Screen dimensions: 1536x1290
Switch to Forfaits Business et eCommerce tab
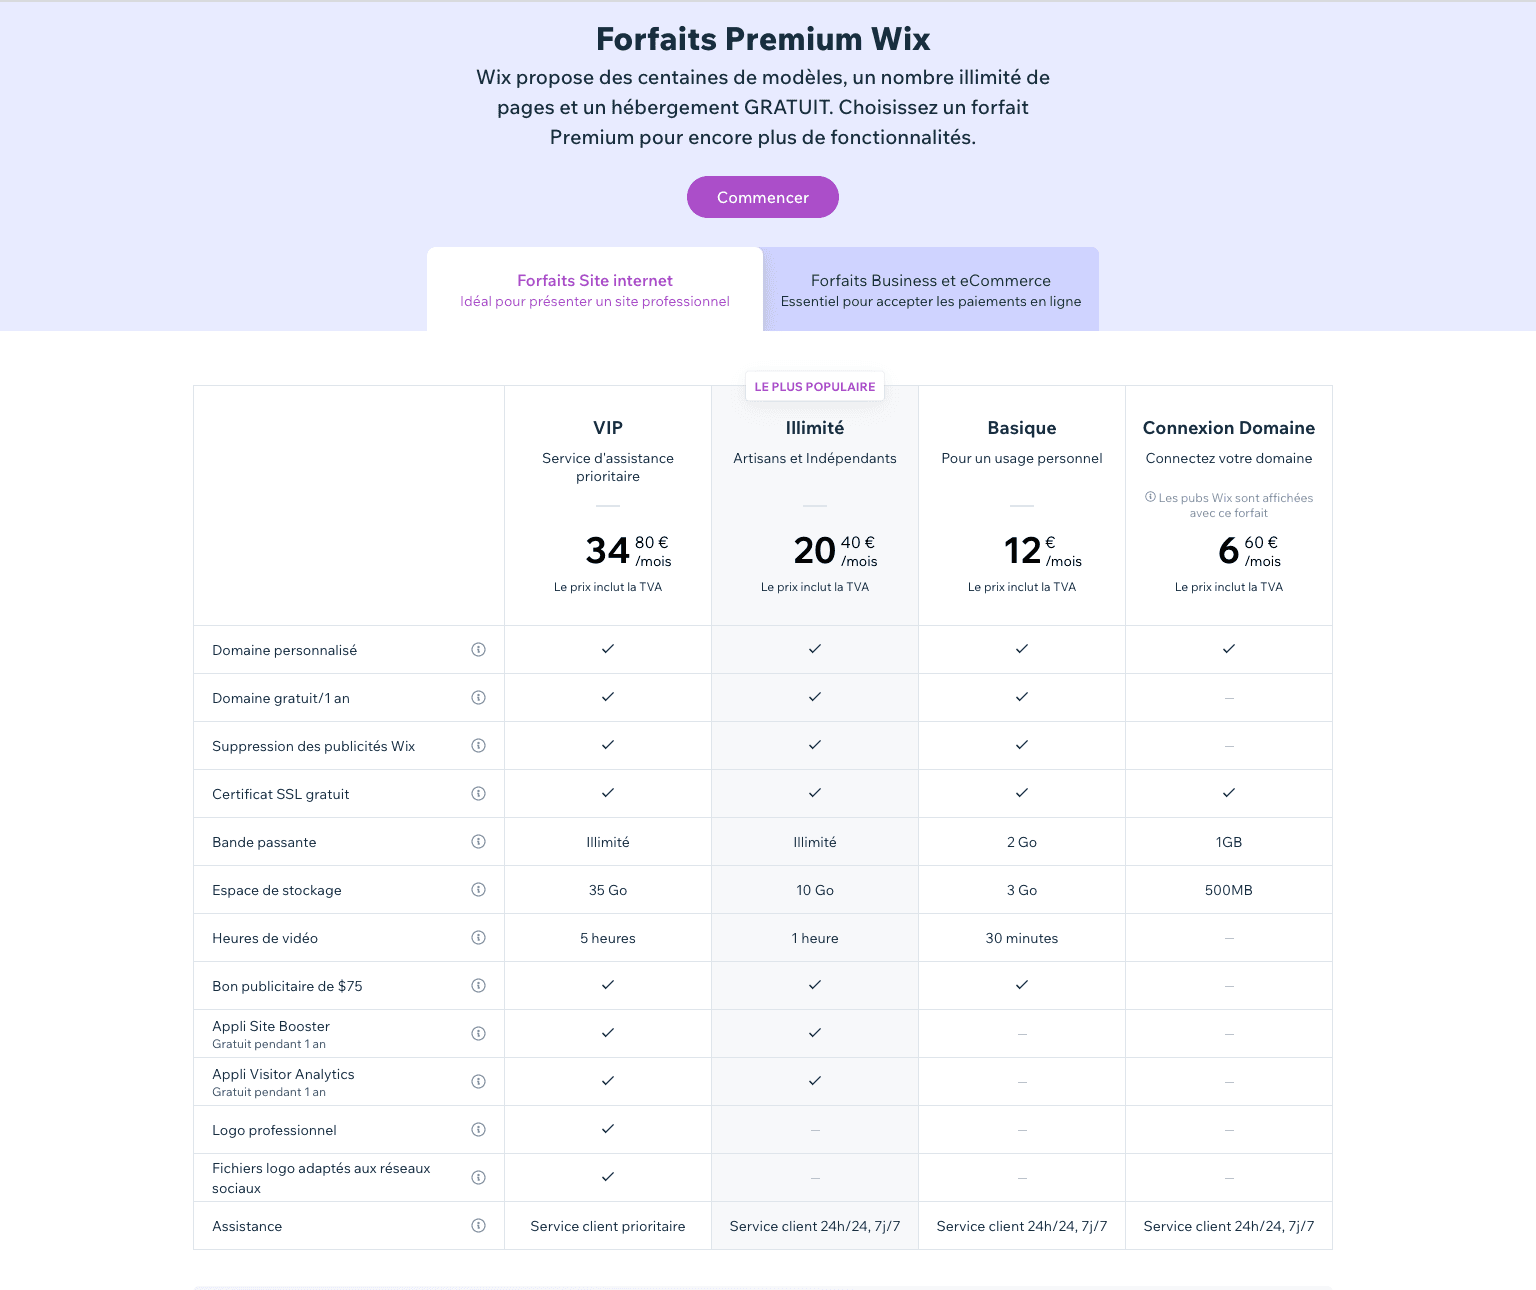coord(931,289)
